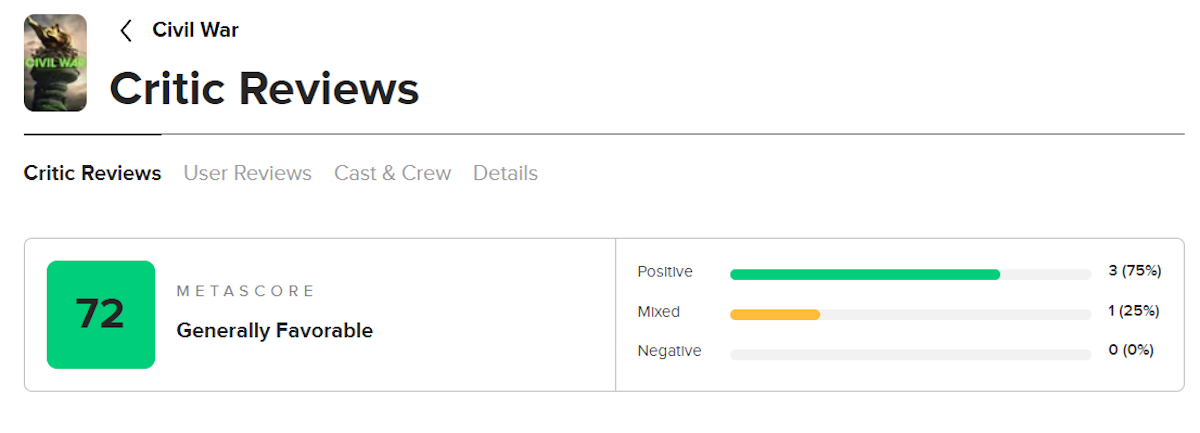
Task: Switch to the Details tab
Action: [x=505, y=173]
